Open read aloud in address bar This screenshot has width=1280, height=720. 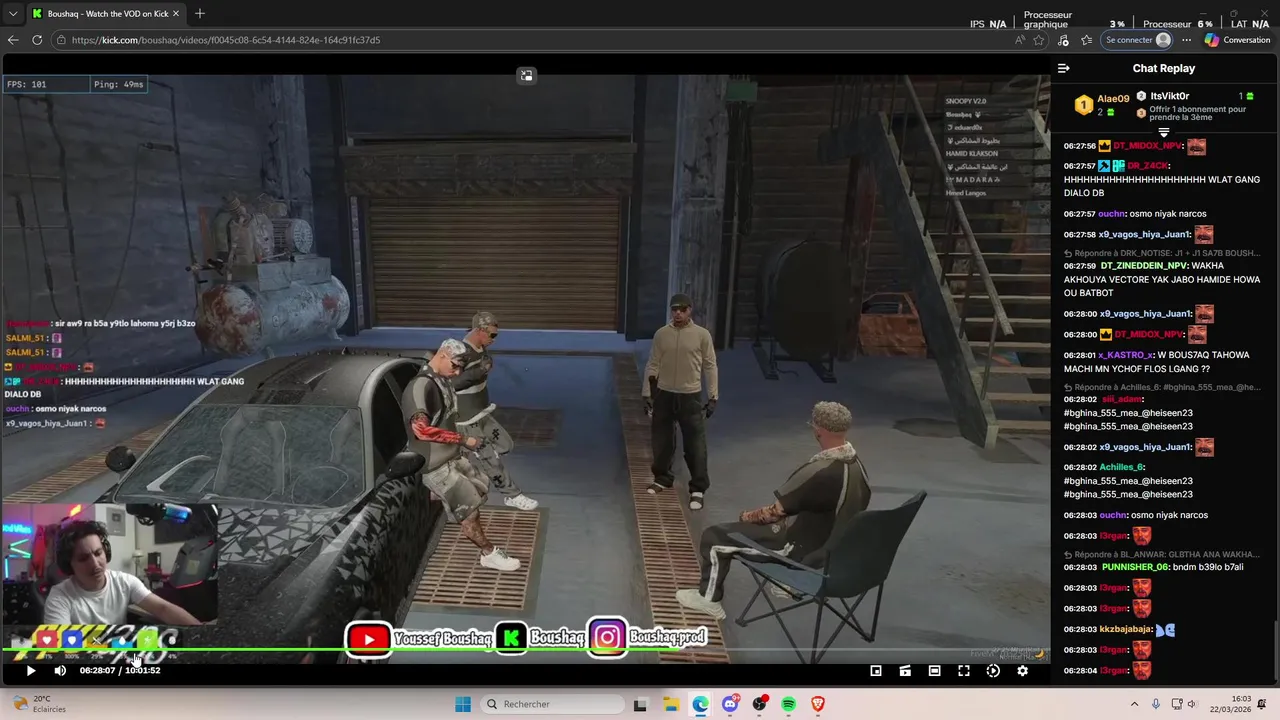click(x=1019, y=40)
